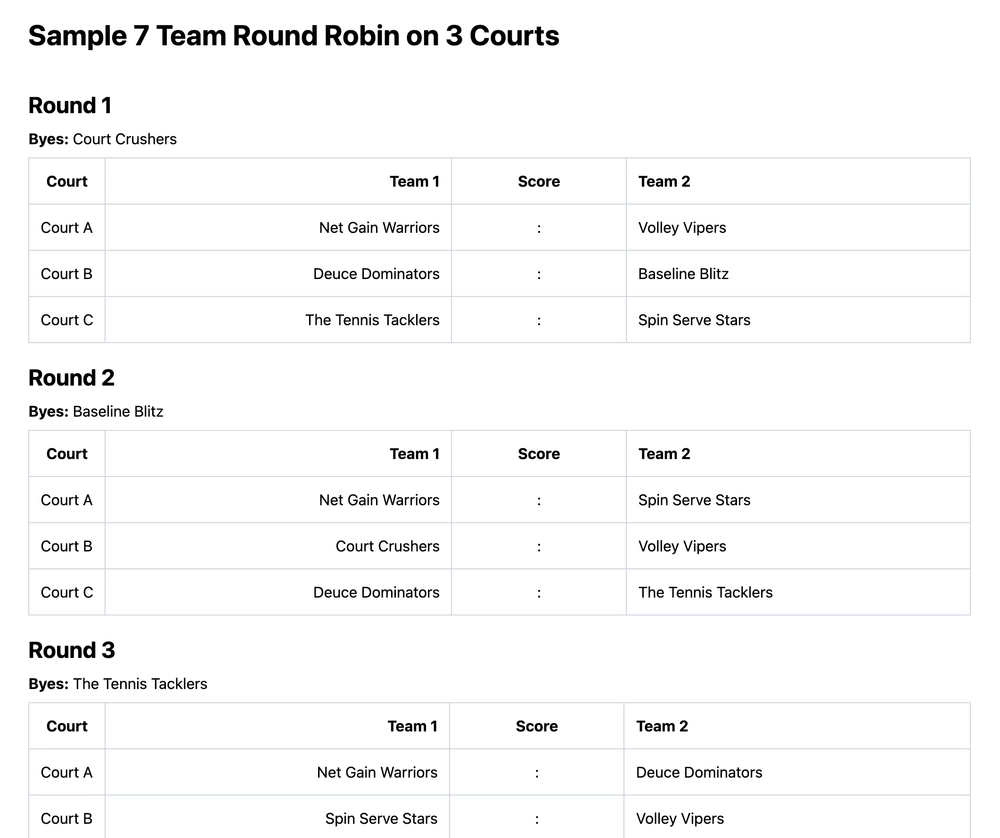Screen dimensions: 1000x838
Task: Click Court Crushers team cell in Round 2 table
Action: [387, 546]
